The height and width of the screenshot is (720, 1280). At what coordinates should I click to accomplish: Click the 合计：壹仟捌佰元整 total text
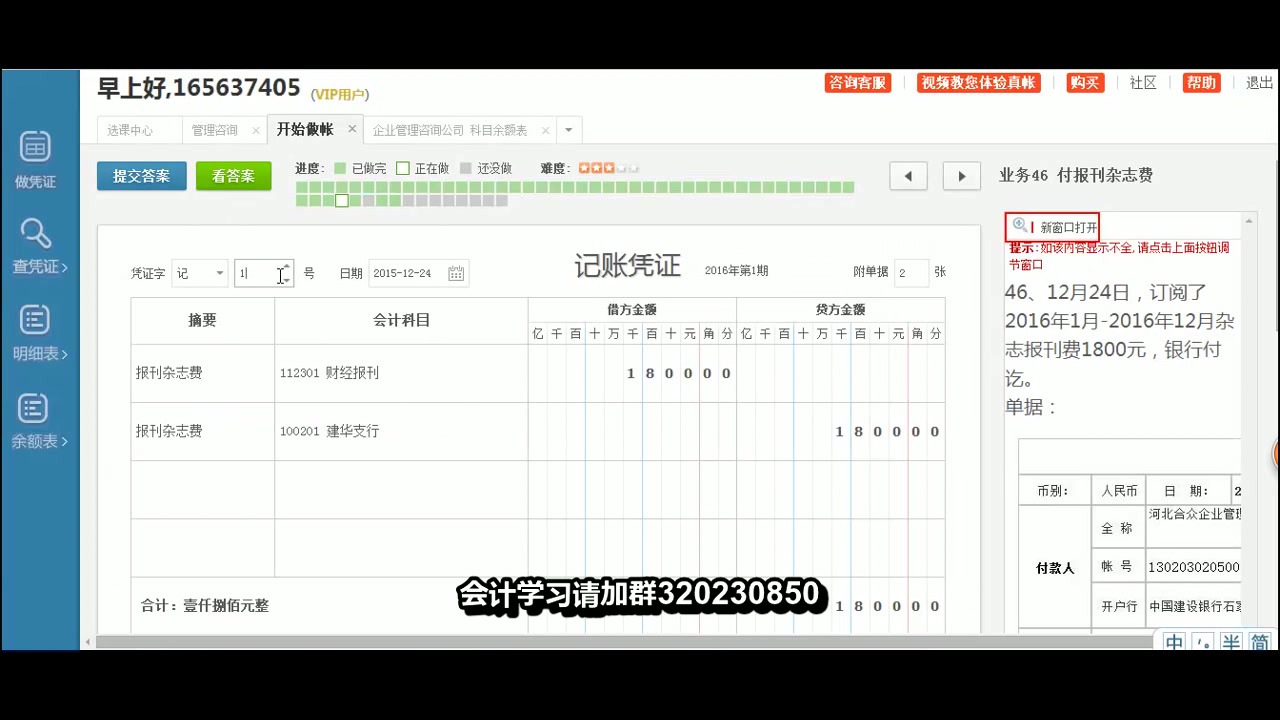(x=205, y=605)
